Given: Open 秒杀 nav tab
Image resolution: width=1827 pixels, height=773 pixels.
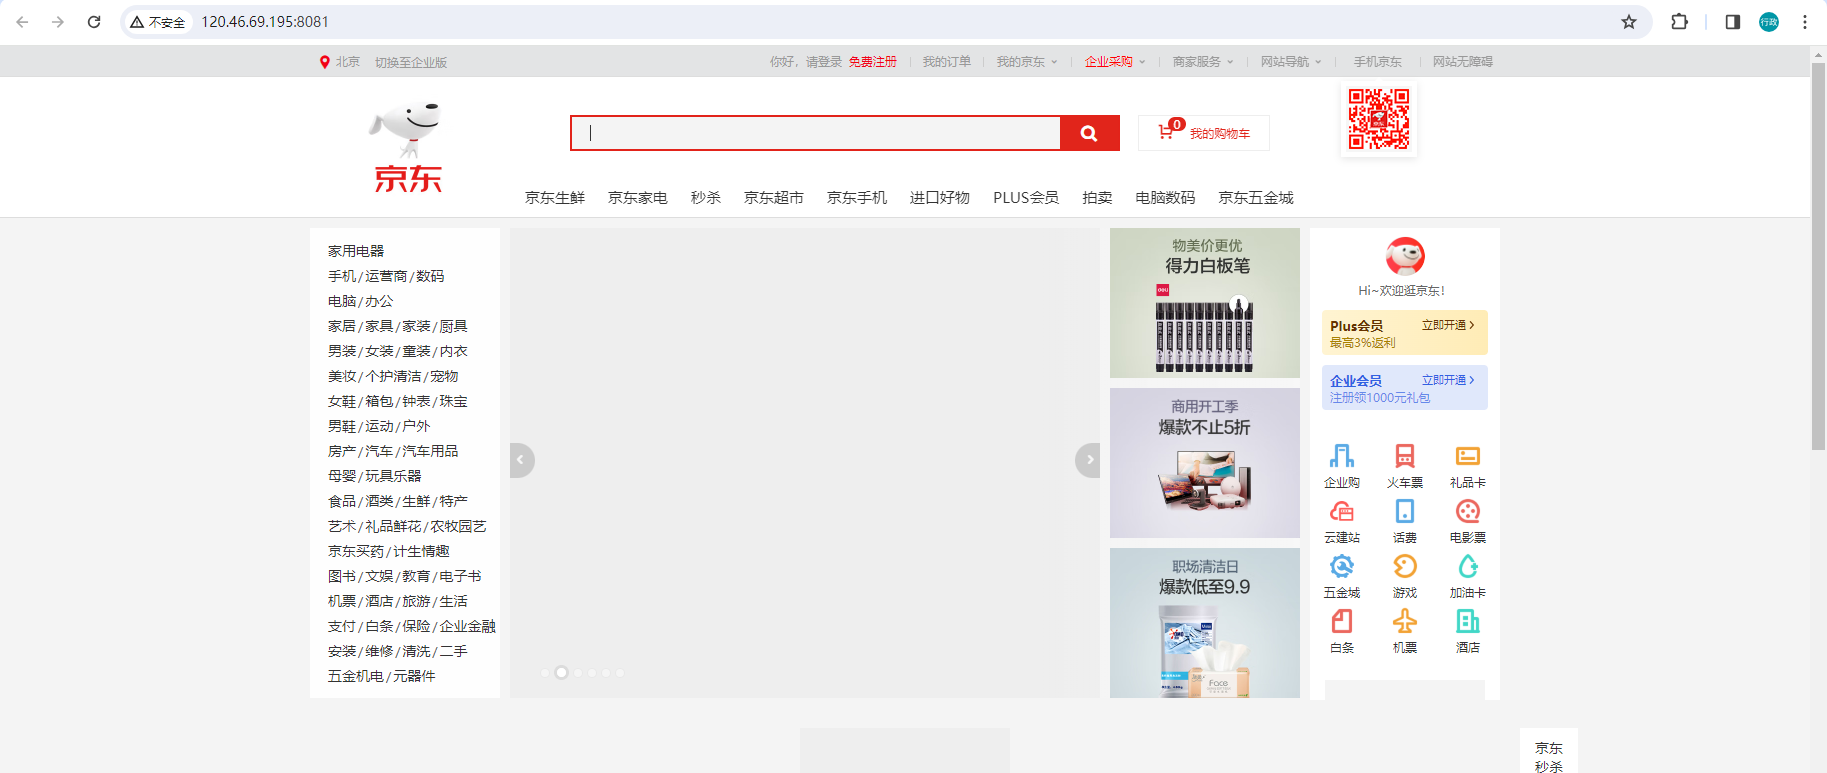Looking at the screenshot, I should tap(706, 198).
